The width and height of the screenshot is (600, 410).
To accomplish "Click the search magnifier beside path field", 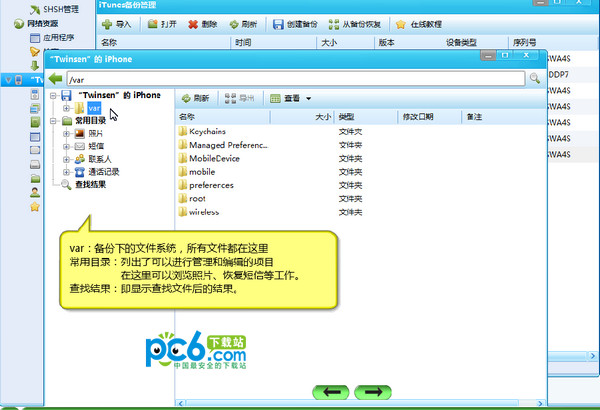I will pos(535,78).
